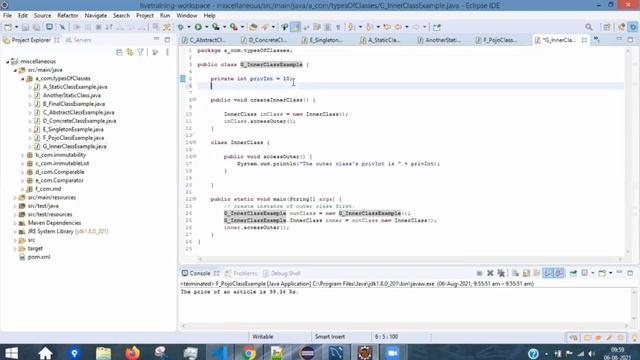Click the Save All toolbar icon
Image resolution: width=640 pixels, height=360 pixels.
[x=36, y=27]
